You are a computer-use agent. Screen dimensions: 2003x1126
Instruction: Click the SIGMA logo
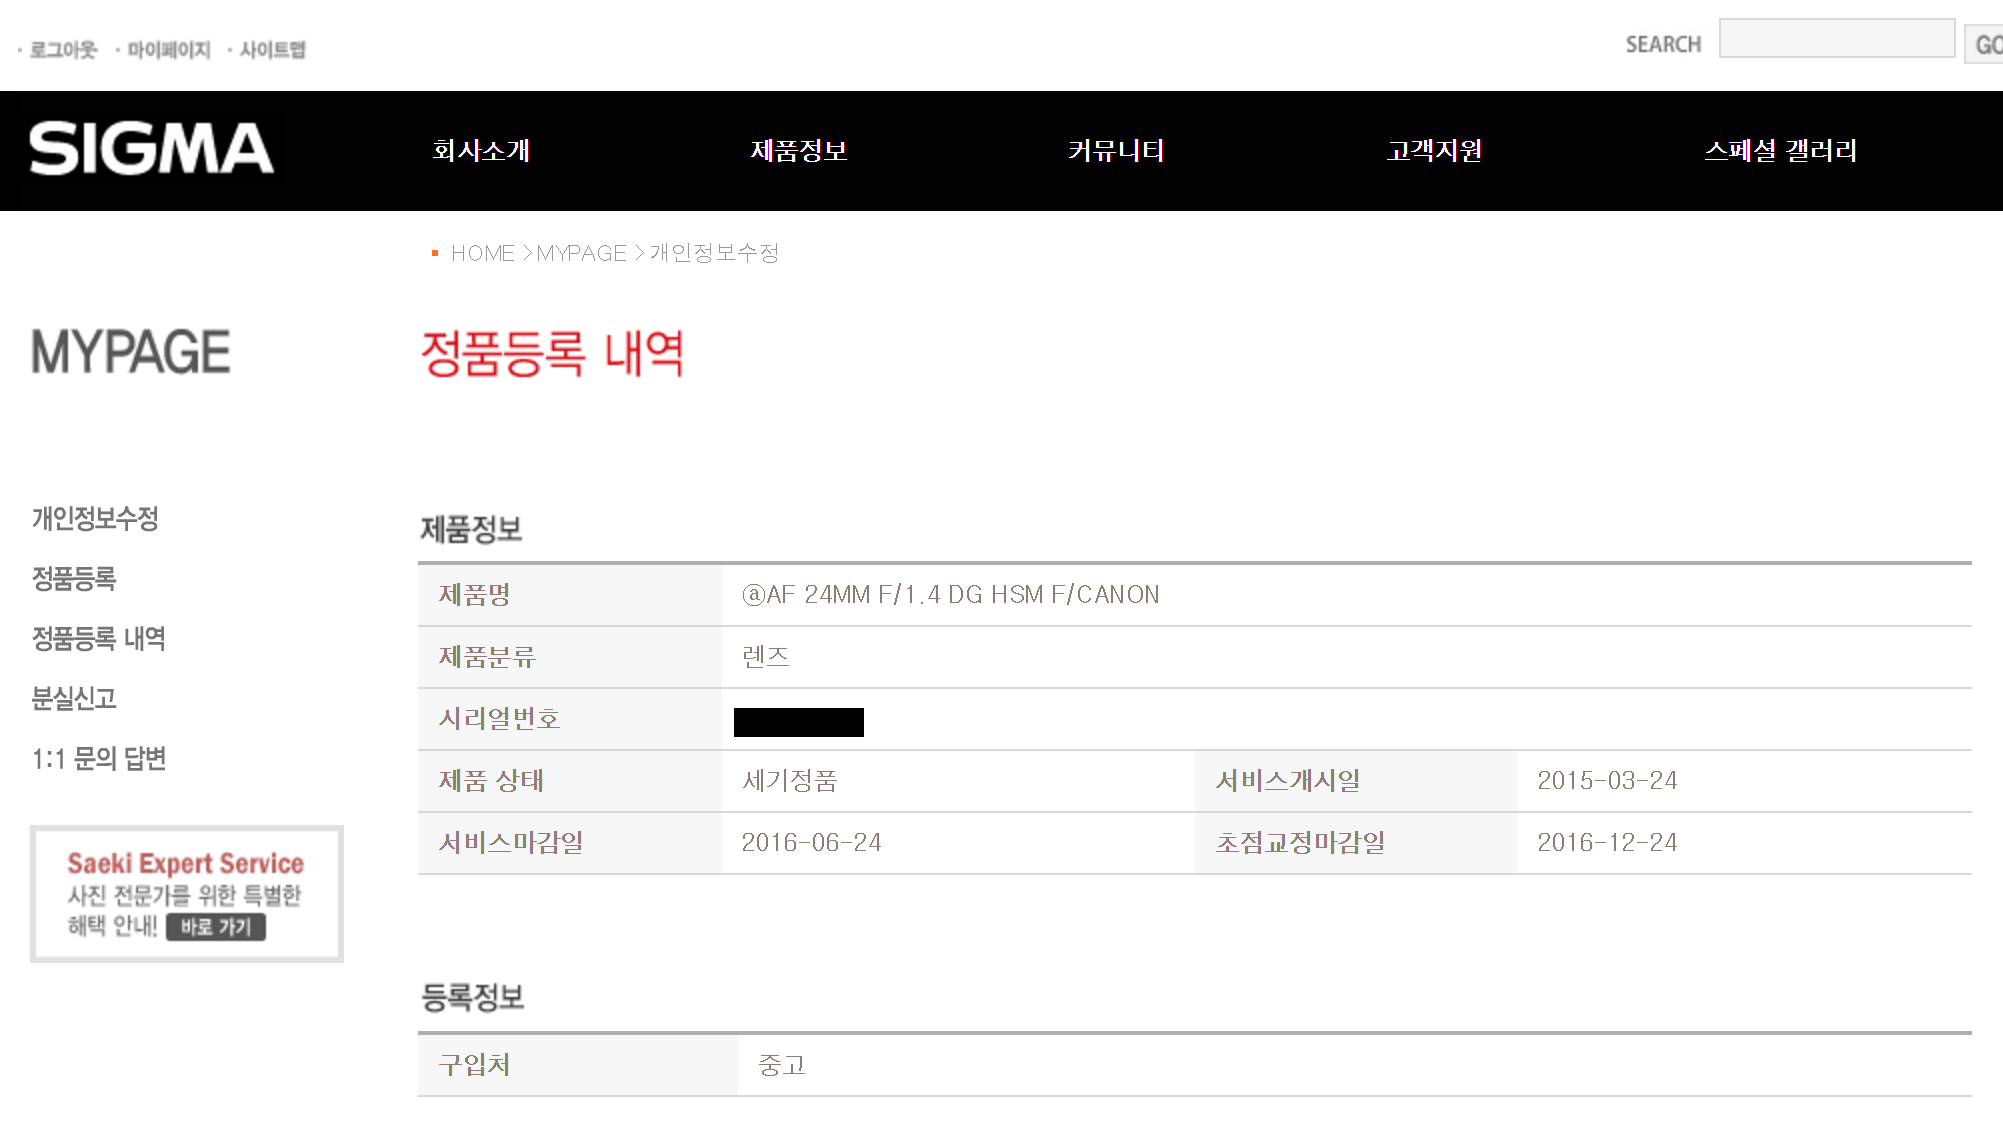click(151, 150)
